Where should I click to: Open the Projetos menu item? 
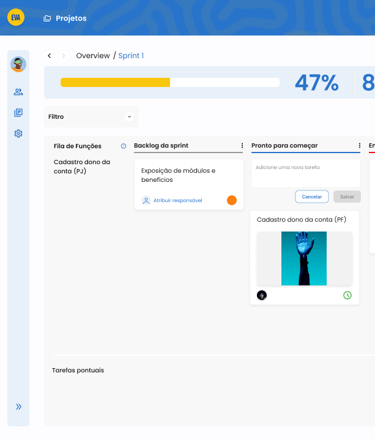tap(65, 18)
